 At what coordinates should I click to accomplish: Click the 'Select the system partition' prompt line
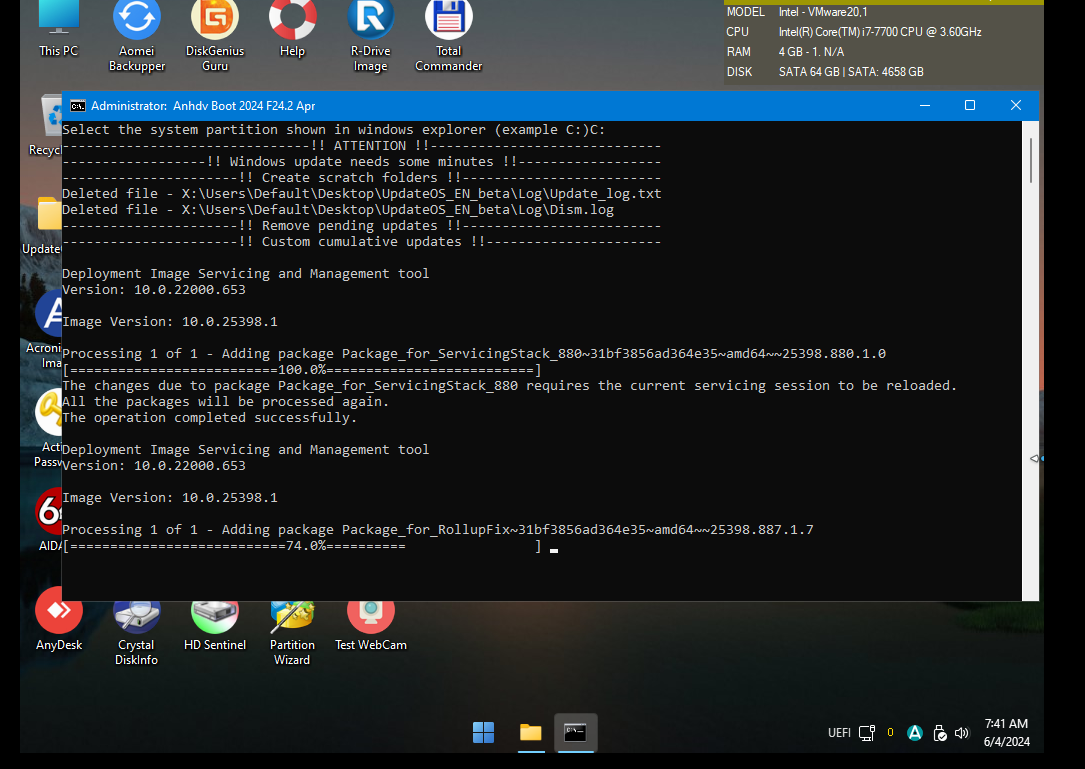pos(334,130)
